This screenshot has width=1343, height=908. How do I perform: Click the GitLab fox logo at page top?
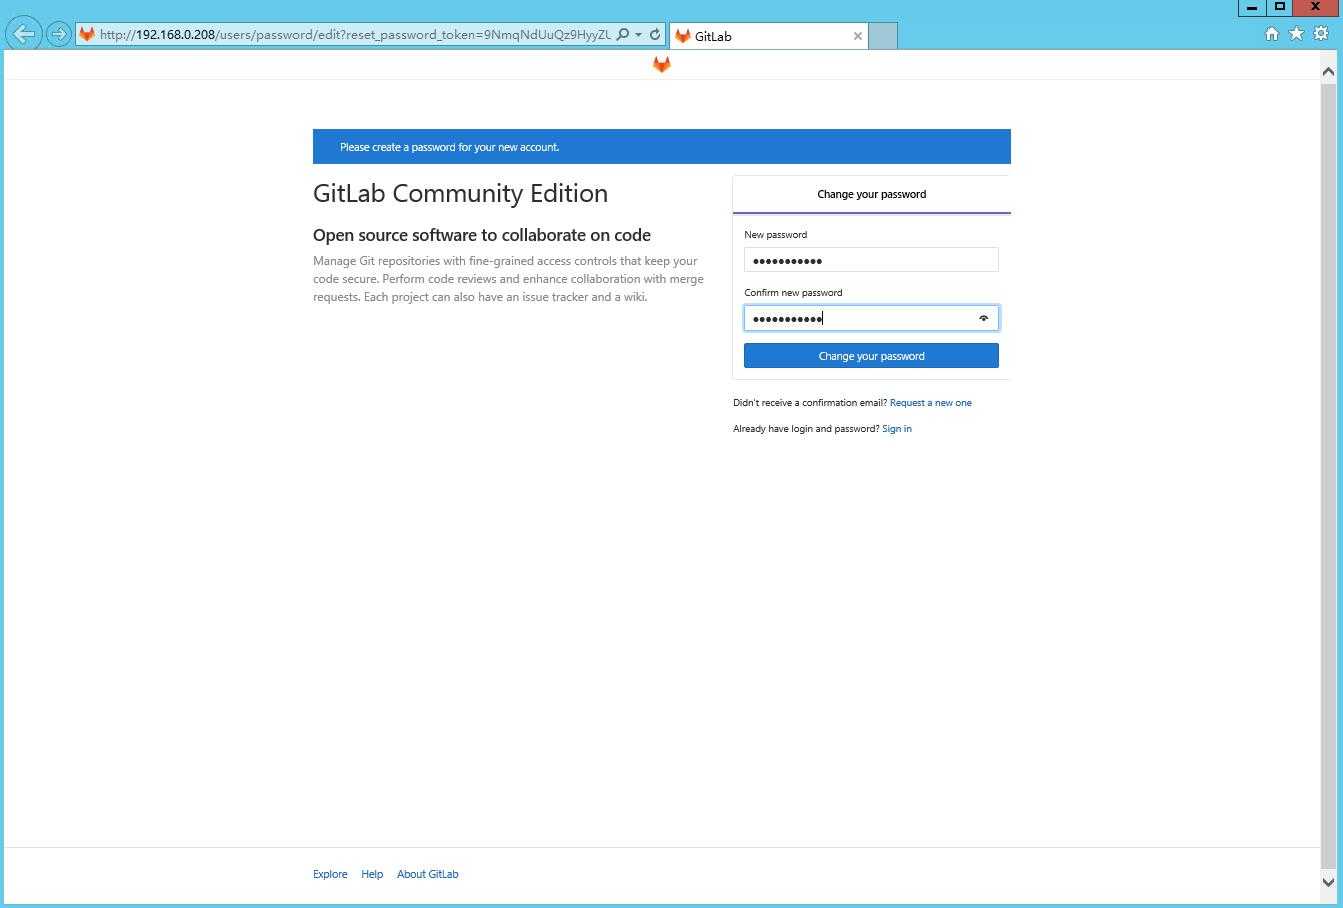pyautogui.click(x=661, y=65)
